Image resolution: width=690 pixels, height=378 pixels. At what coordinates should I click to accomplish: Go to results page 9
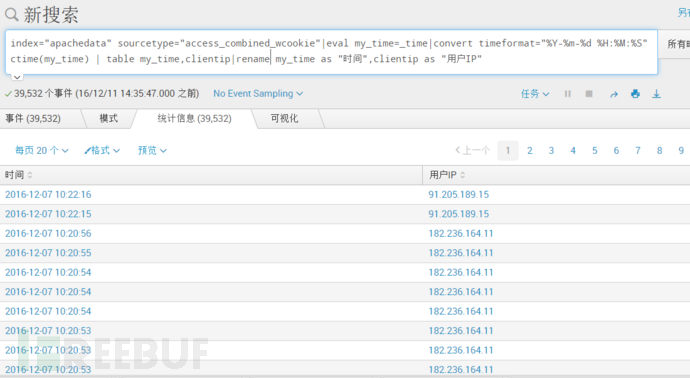[681, 150]
